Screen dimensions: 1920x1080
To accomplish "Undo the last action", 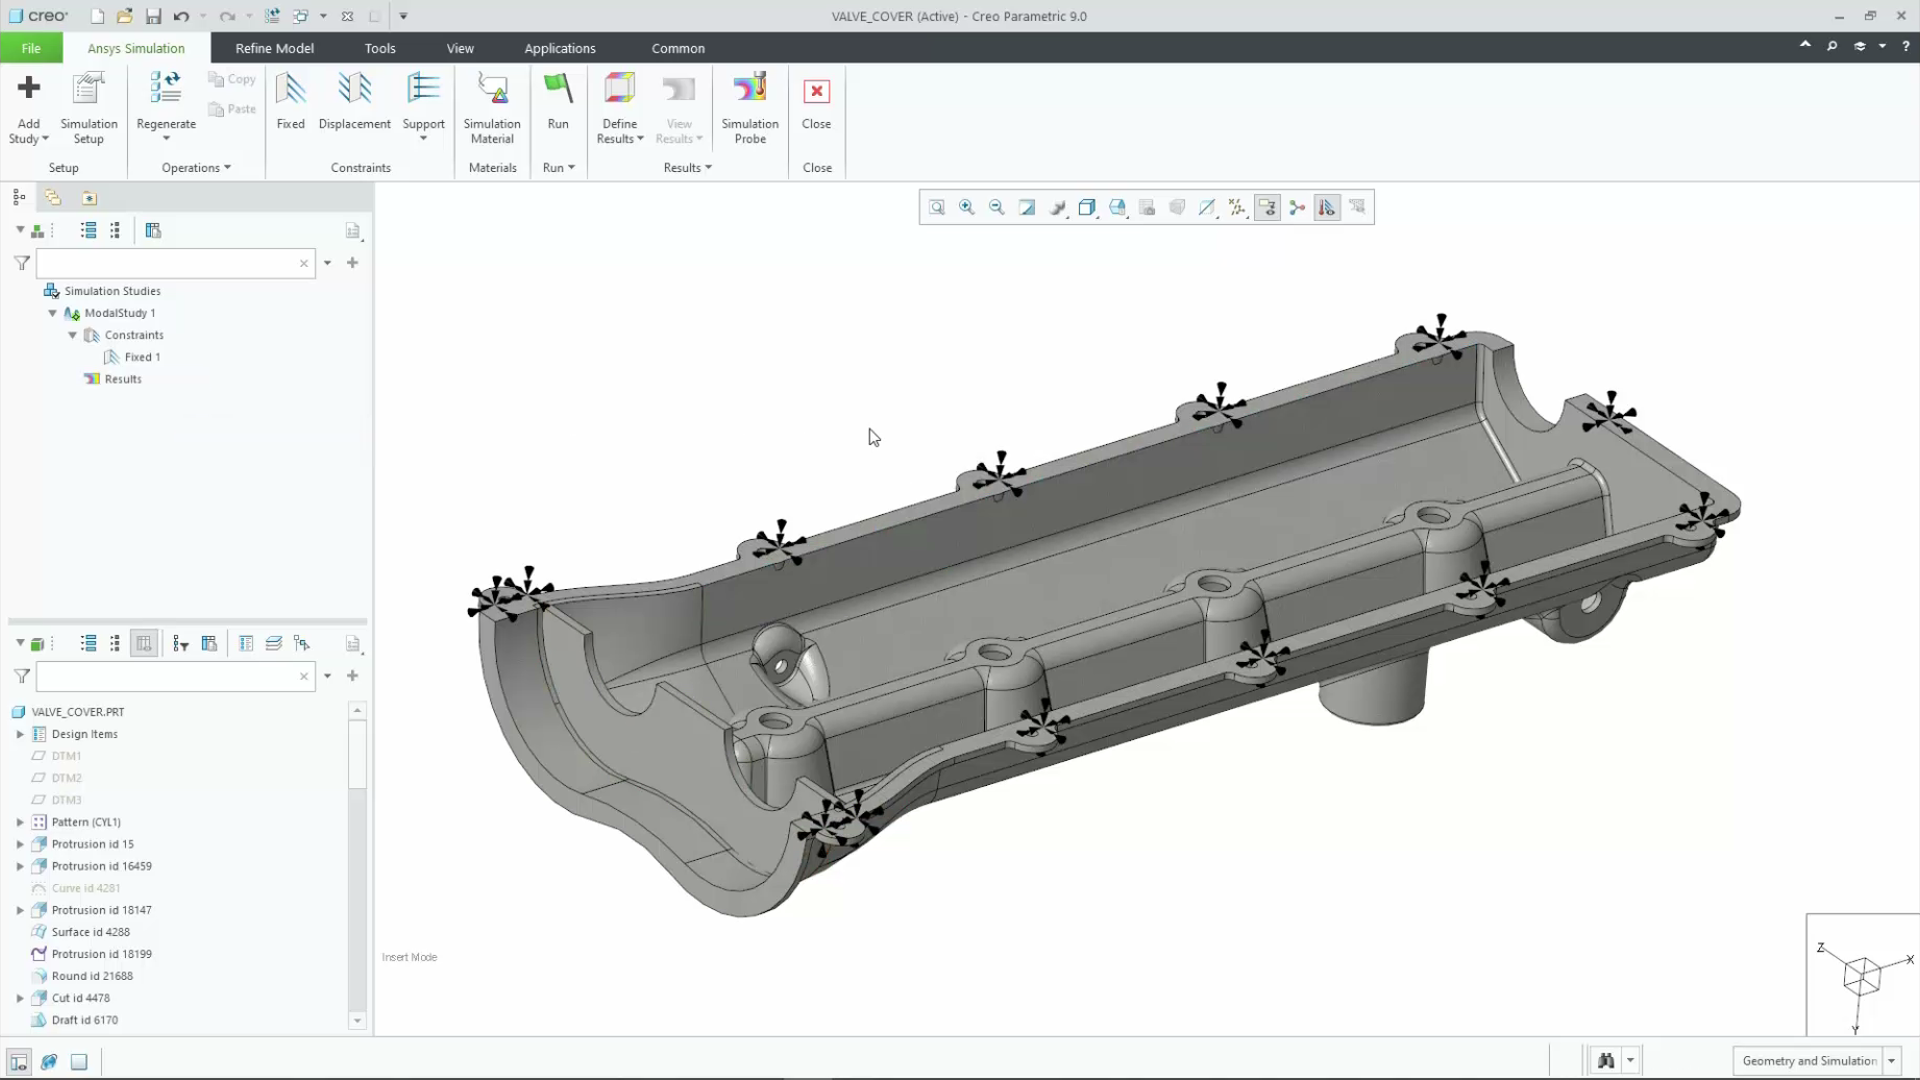I will tap(181, 16).
